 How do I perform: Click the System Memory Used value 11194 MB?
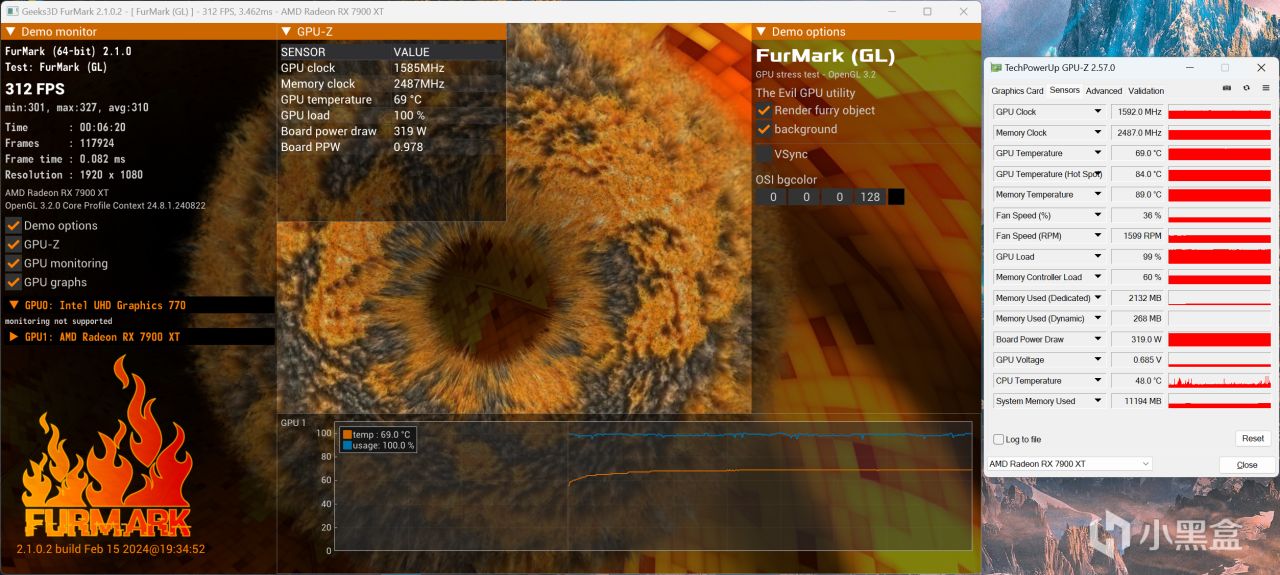pyautogui.click(x=1137, y=401)
